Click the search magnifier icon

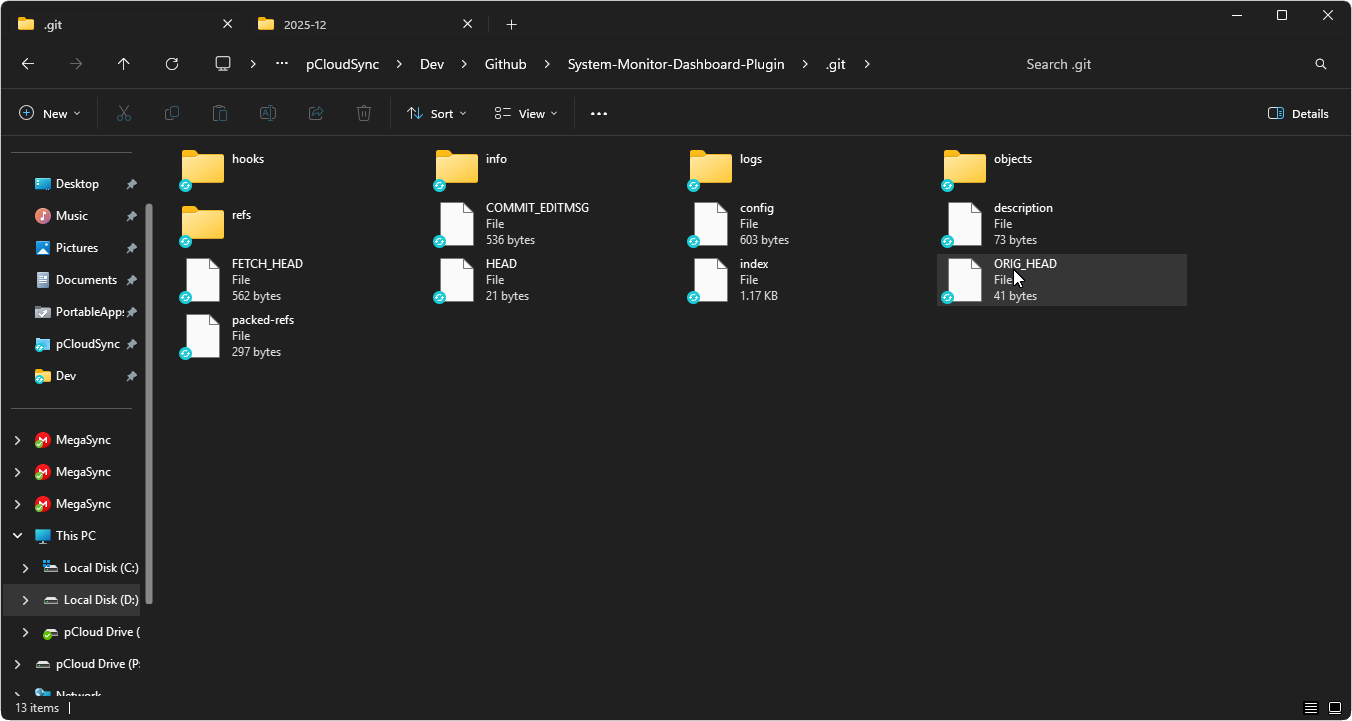1320,64
